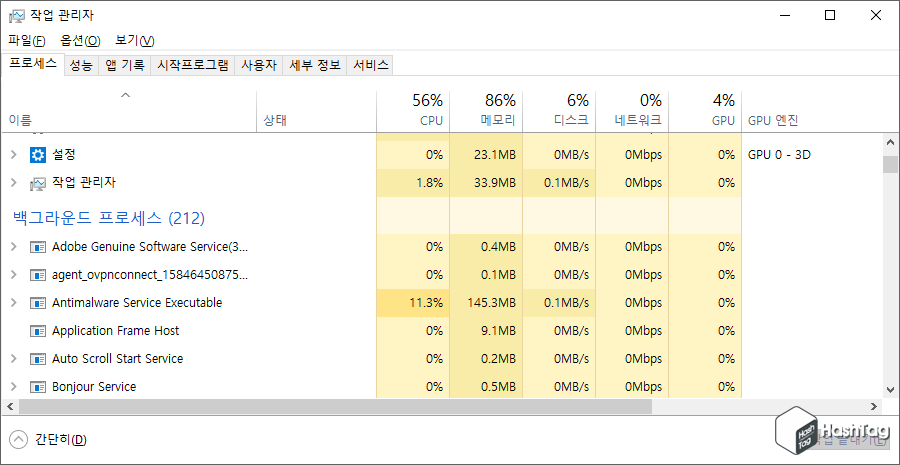Click the 설정 gear icon
The height and width of the screenshot is (465, 900).
coord(38,154)
